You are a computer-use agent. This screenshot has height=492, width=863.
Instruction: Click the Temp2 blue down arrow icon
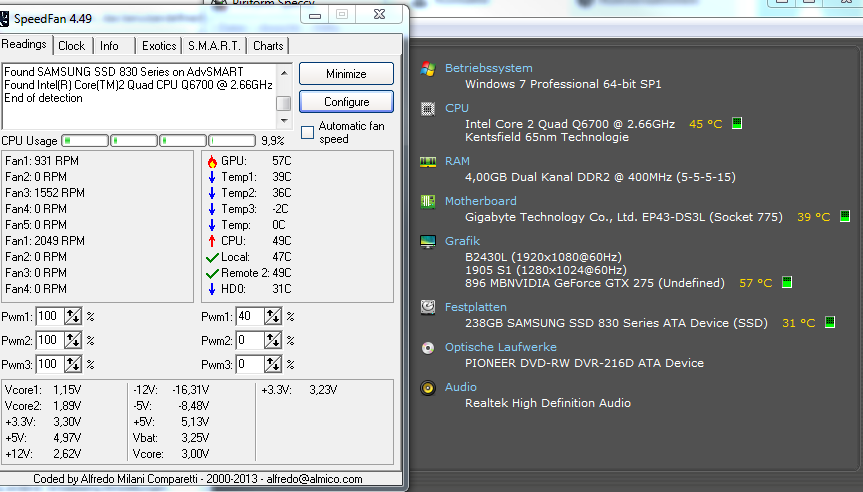212,193
